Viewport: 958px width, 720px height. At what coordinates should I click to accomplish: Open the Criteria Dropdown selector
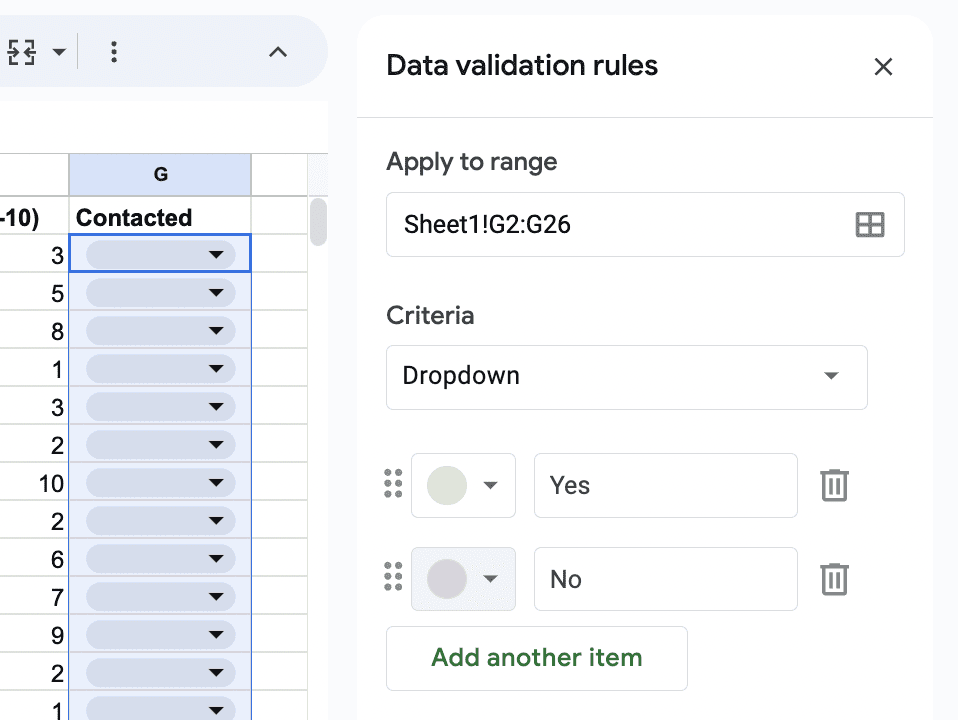point(626,377)
